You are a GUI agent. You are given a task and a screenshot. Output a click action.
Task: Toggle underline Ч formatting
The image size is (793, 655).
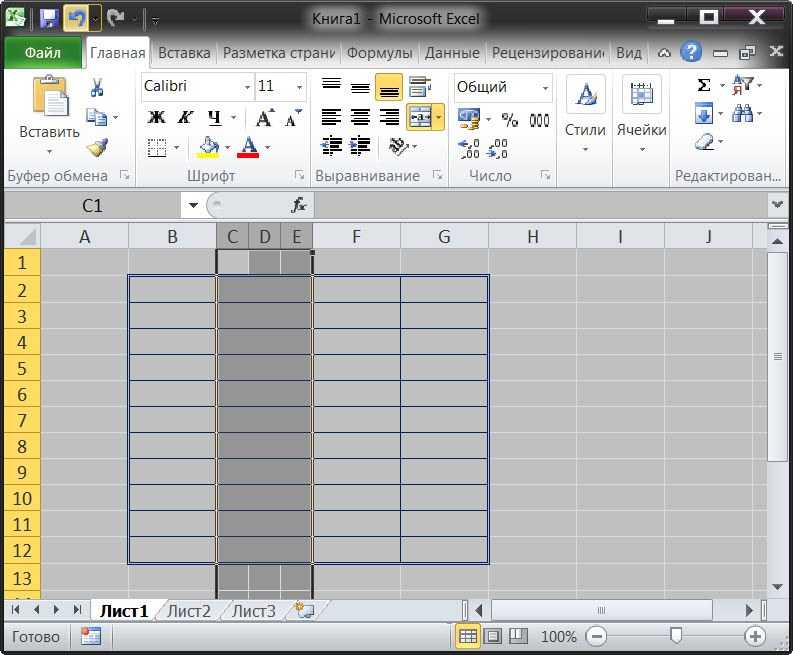214,118
